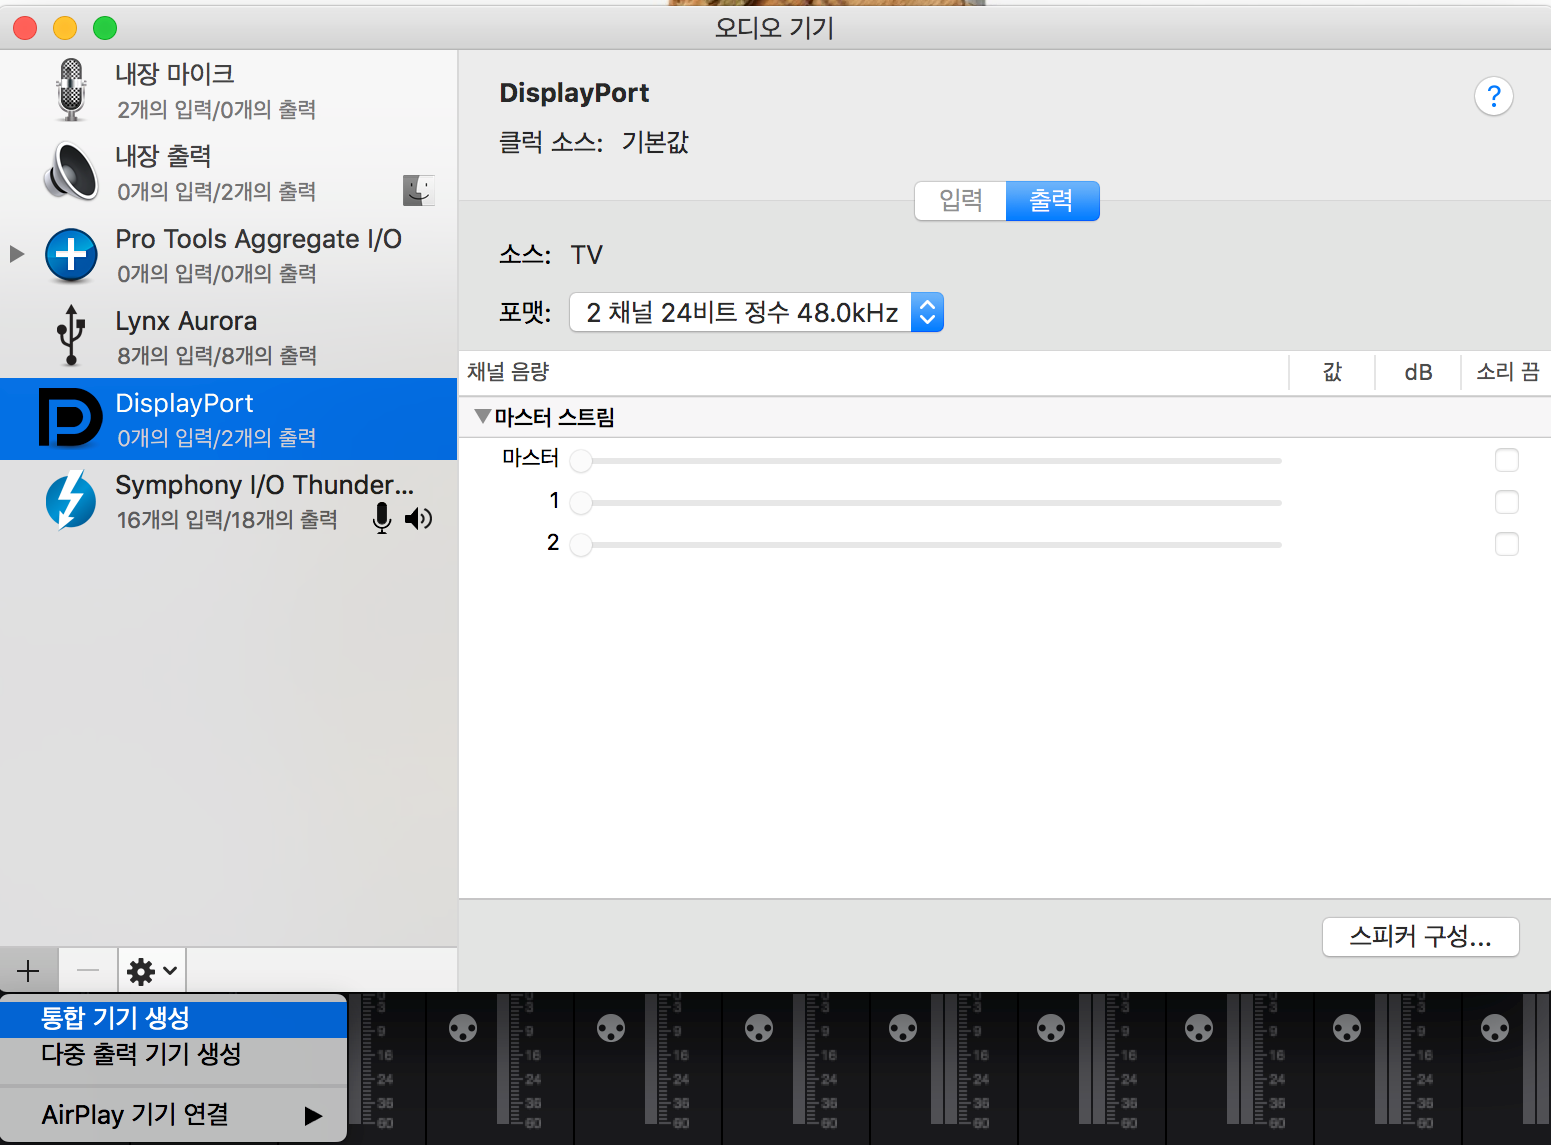
Task: Select the 내장 출력 device row
Action: (228, 173)
